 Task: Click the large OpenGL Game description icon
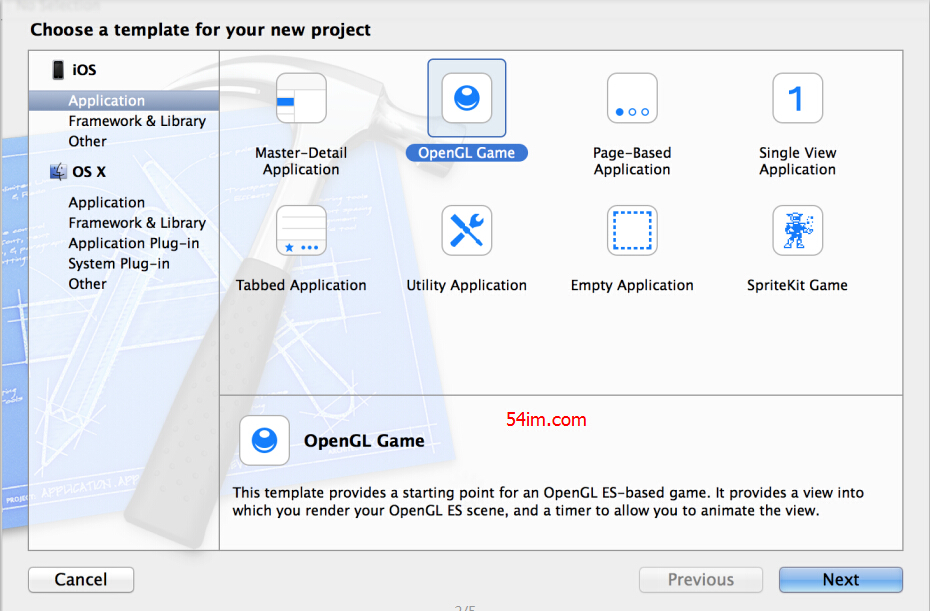265,441
